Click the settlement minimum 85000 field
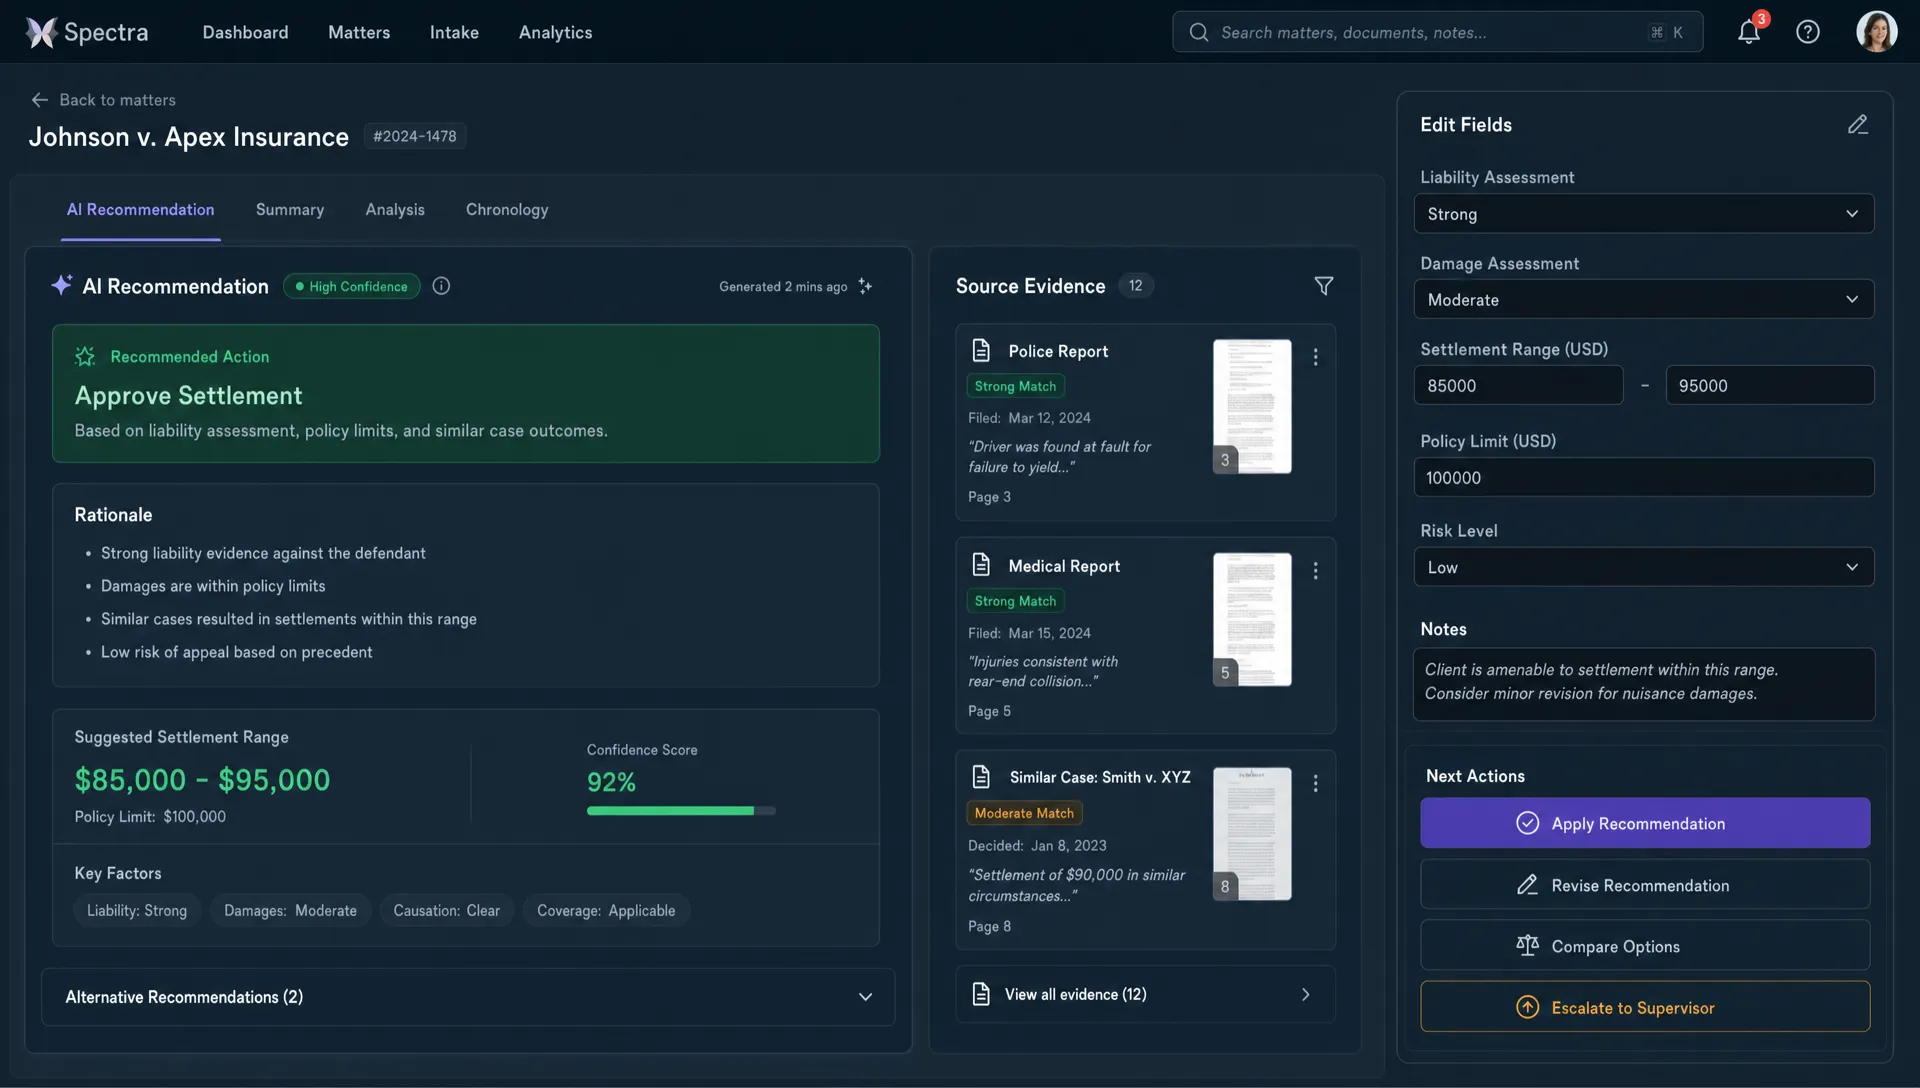The image size is (1920, 1088). click(x=1518, y=386)
